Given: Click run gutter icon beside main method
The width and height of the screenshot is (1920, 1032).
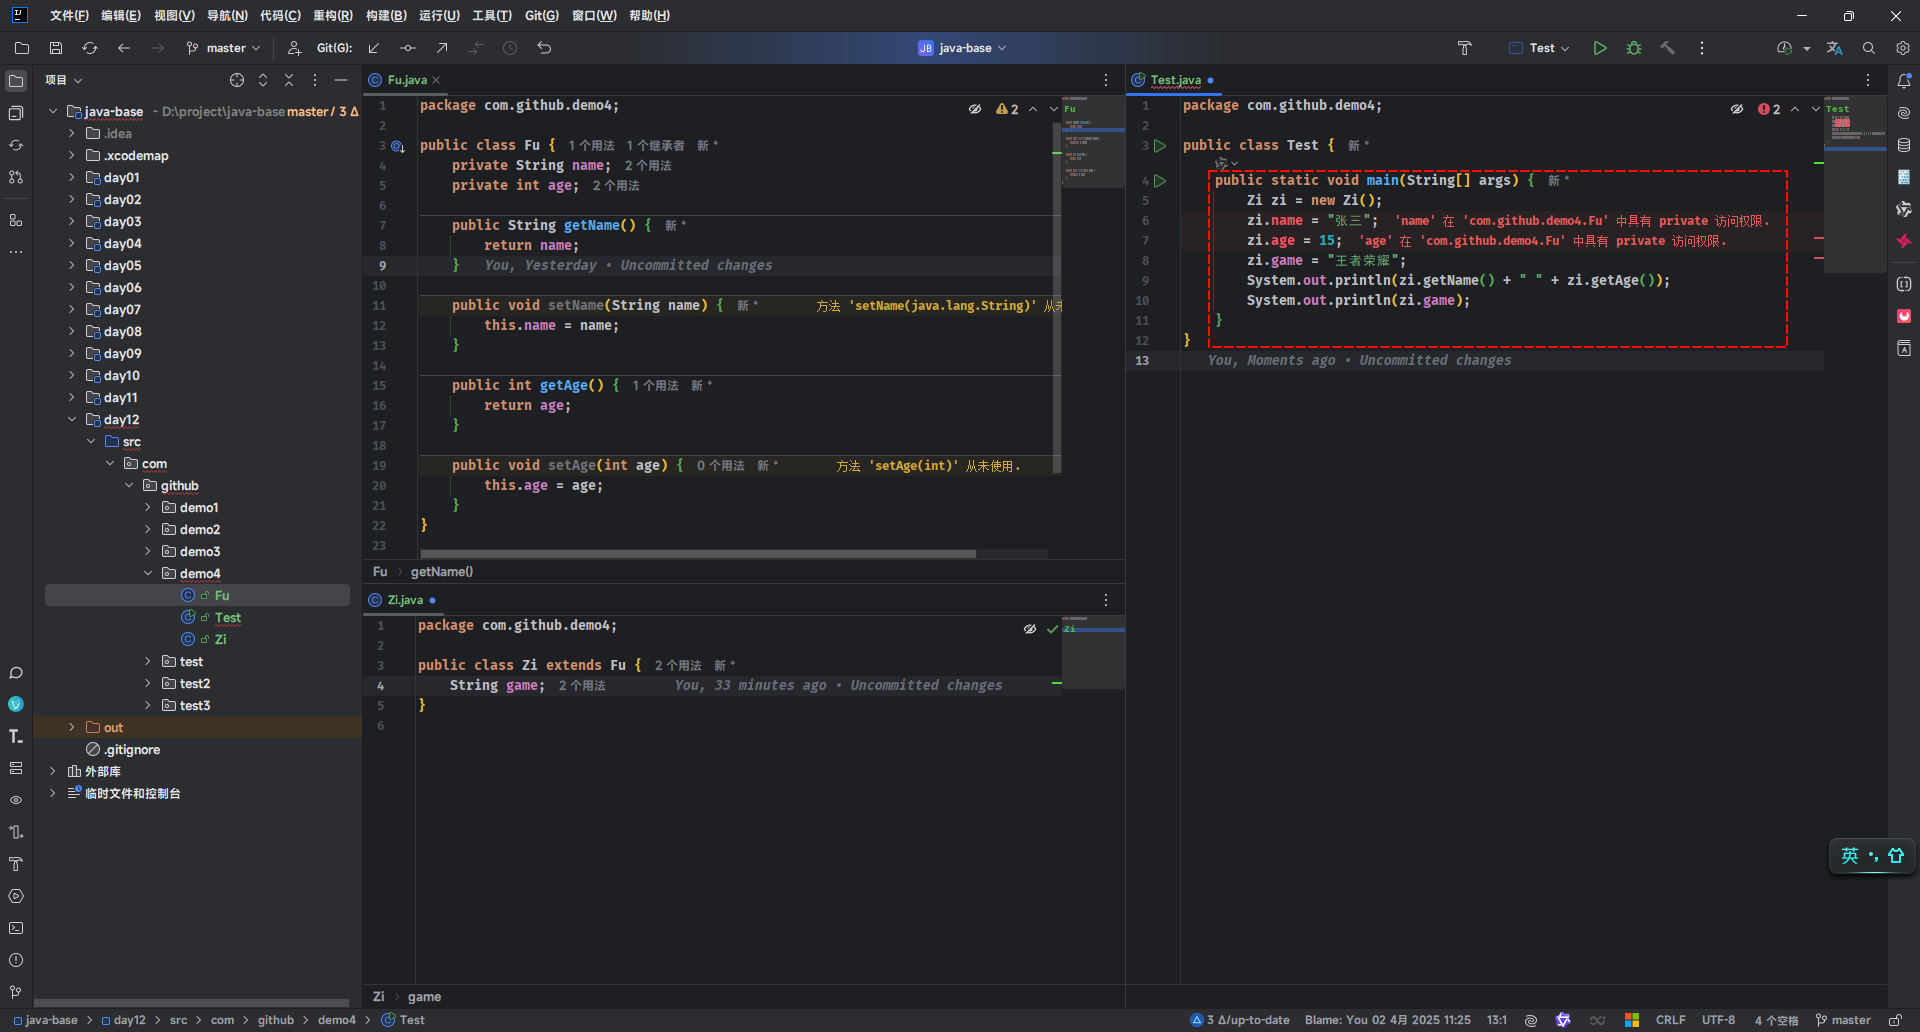Looking at the screenshot, I should 1160,181.
